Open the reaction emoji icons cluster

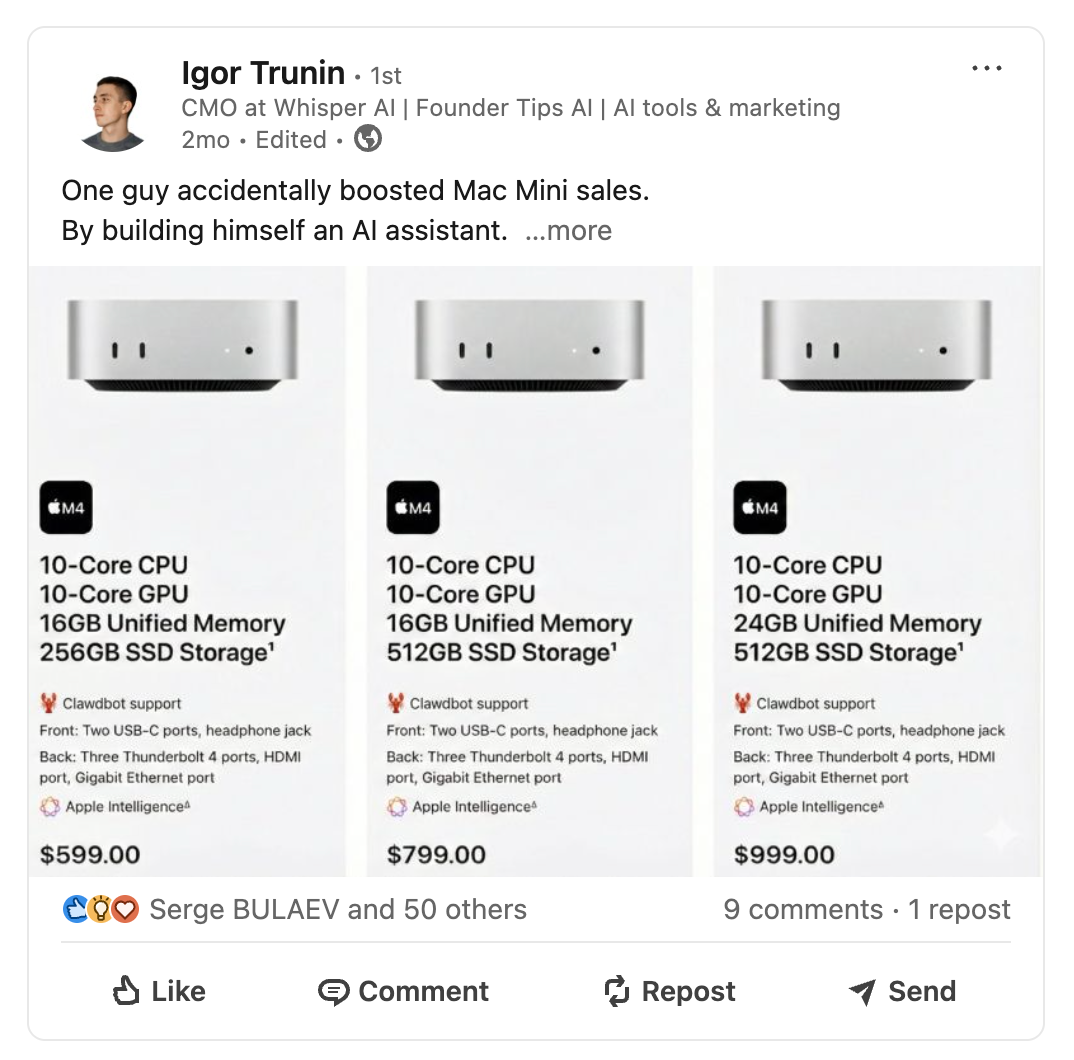tap(101, 909)
